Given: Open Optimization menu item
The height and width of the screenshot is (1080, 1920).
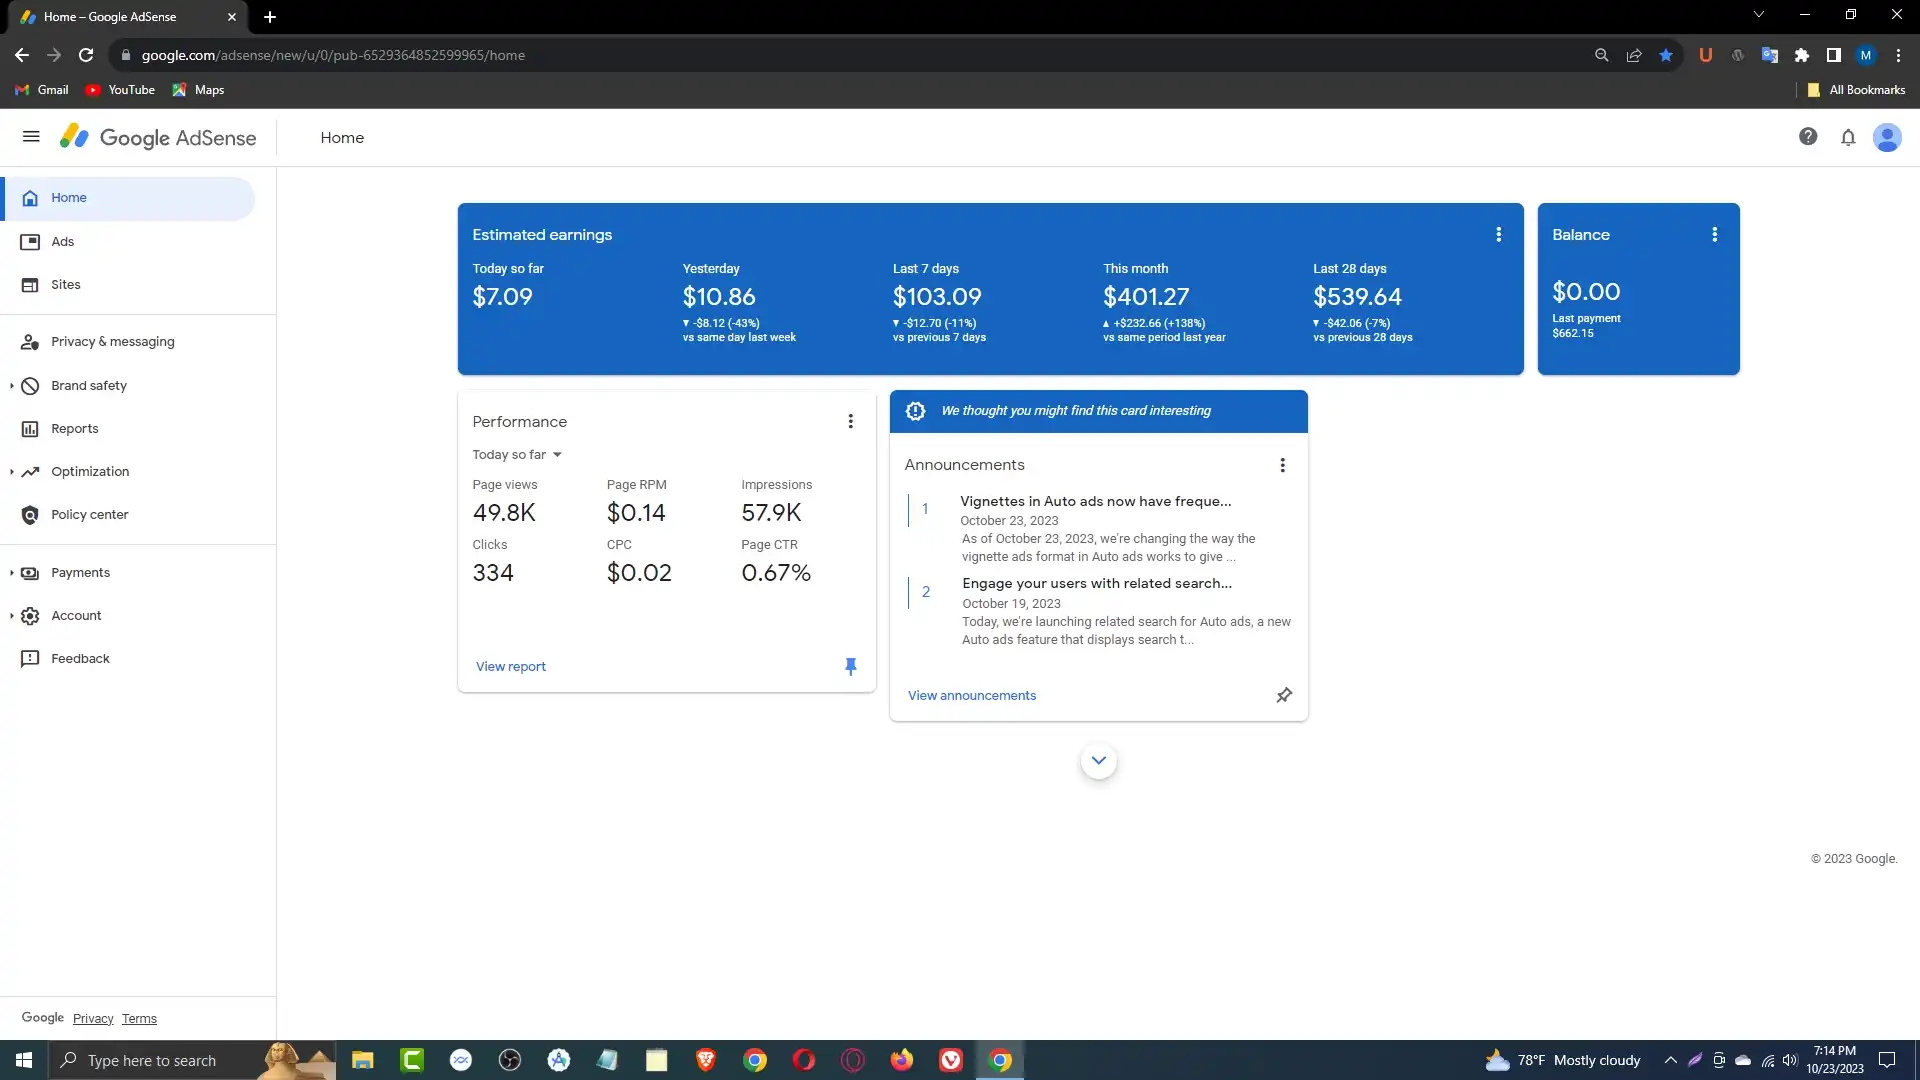Looking at the screenshot, I should (90, 472).
